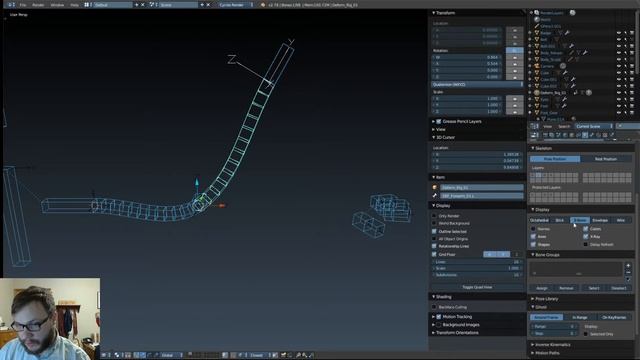Lock the Scale Z transform channel

coord(515,111)
